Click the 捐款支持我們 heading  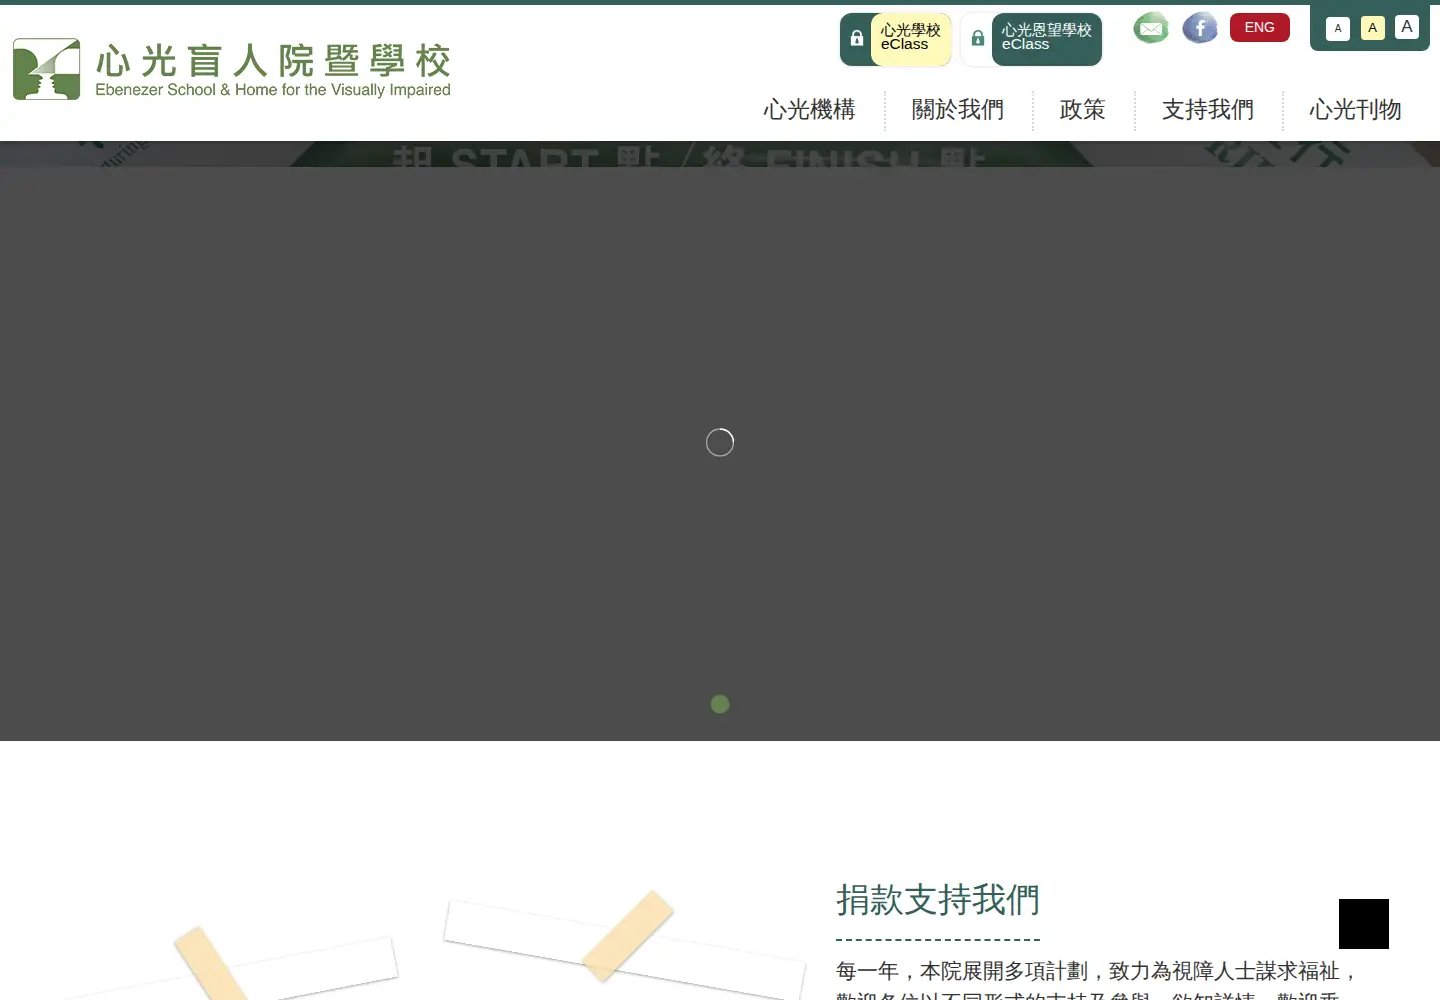(938, 900)
